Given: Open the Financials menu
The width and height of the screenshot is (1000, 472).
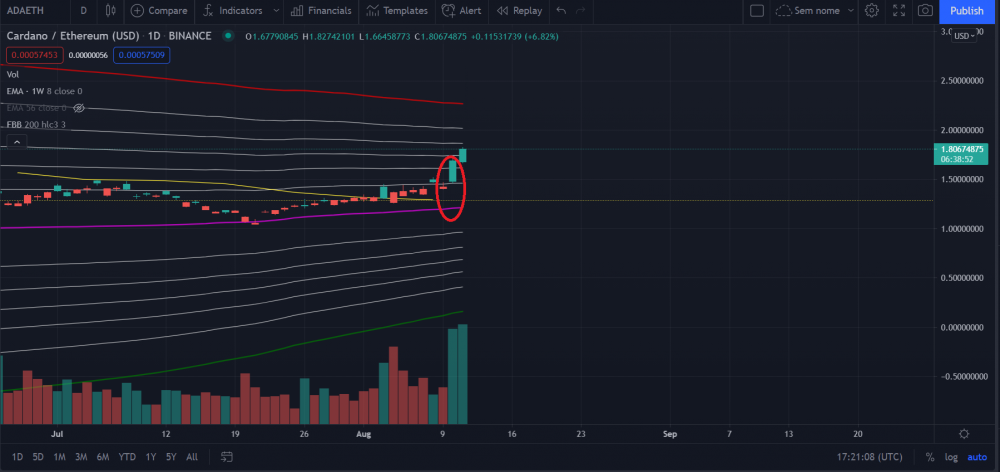Looking at the screenshot, I should click(x=321, y=11).
